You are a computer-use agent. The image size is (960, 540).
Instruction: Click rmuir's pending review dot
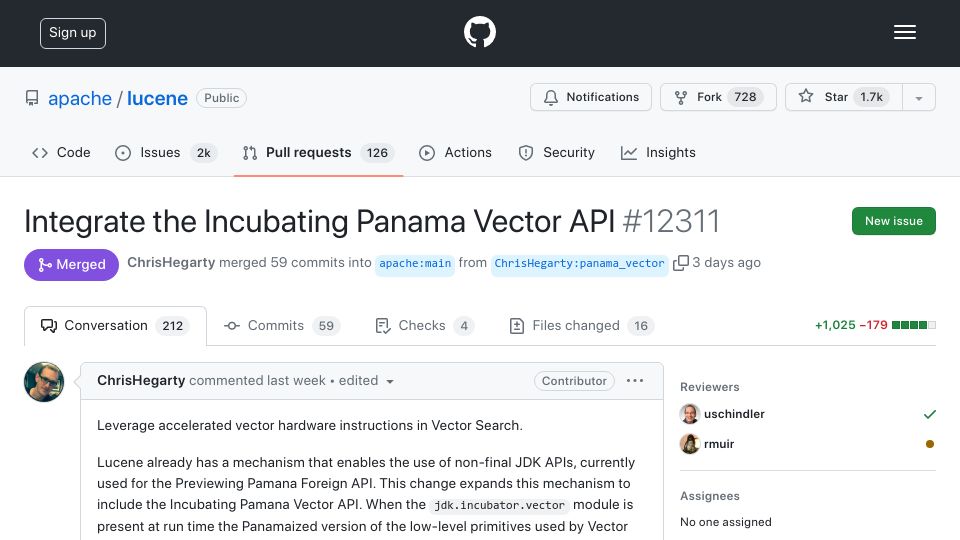click(929, 444)
